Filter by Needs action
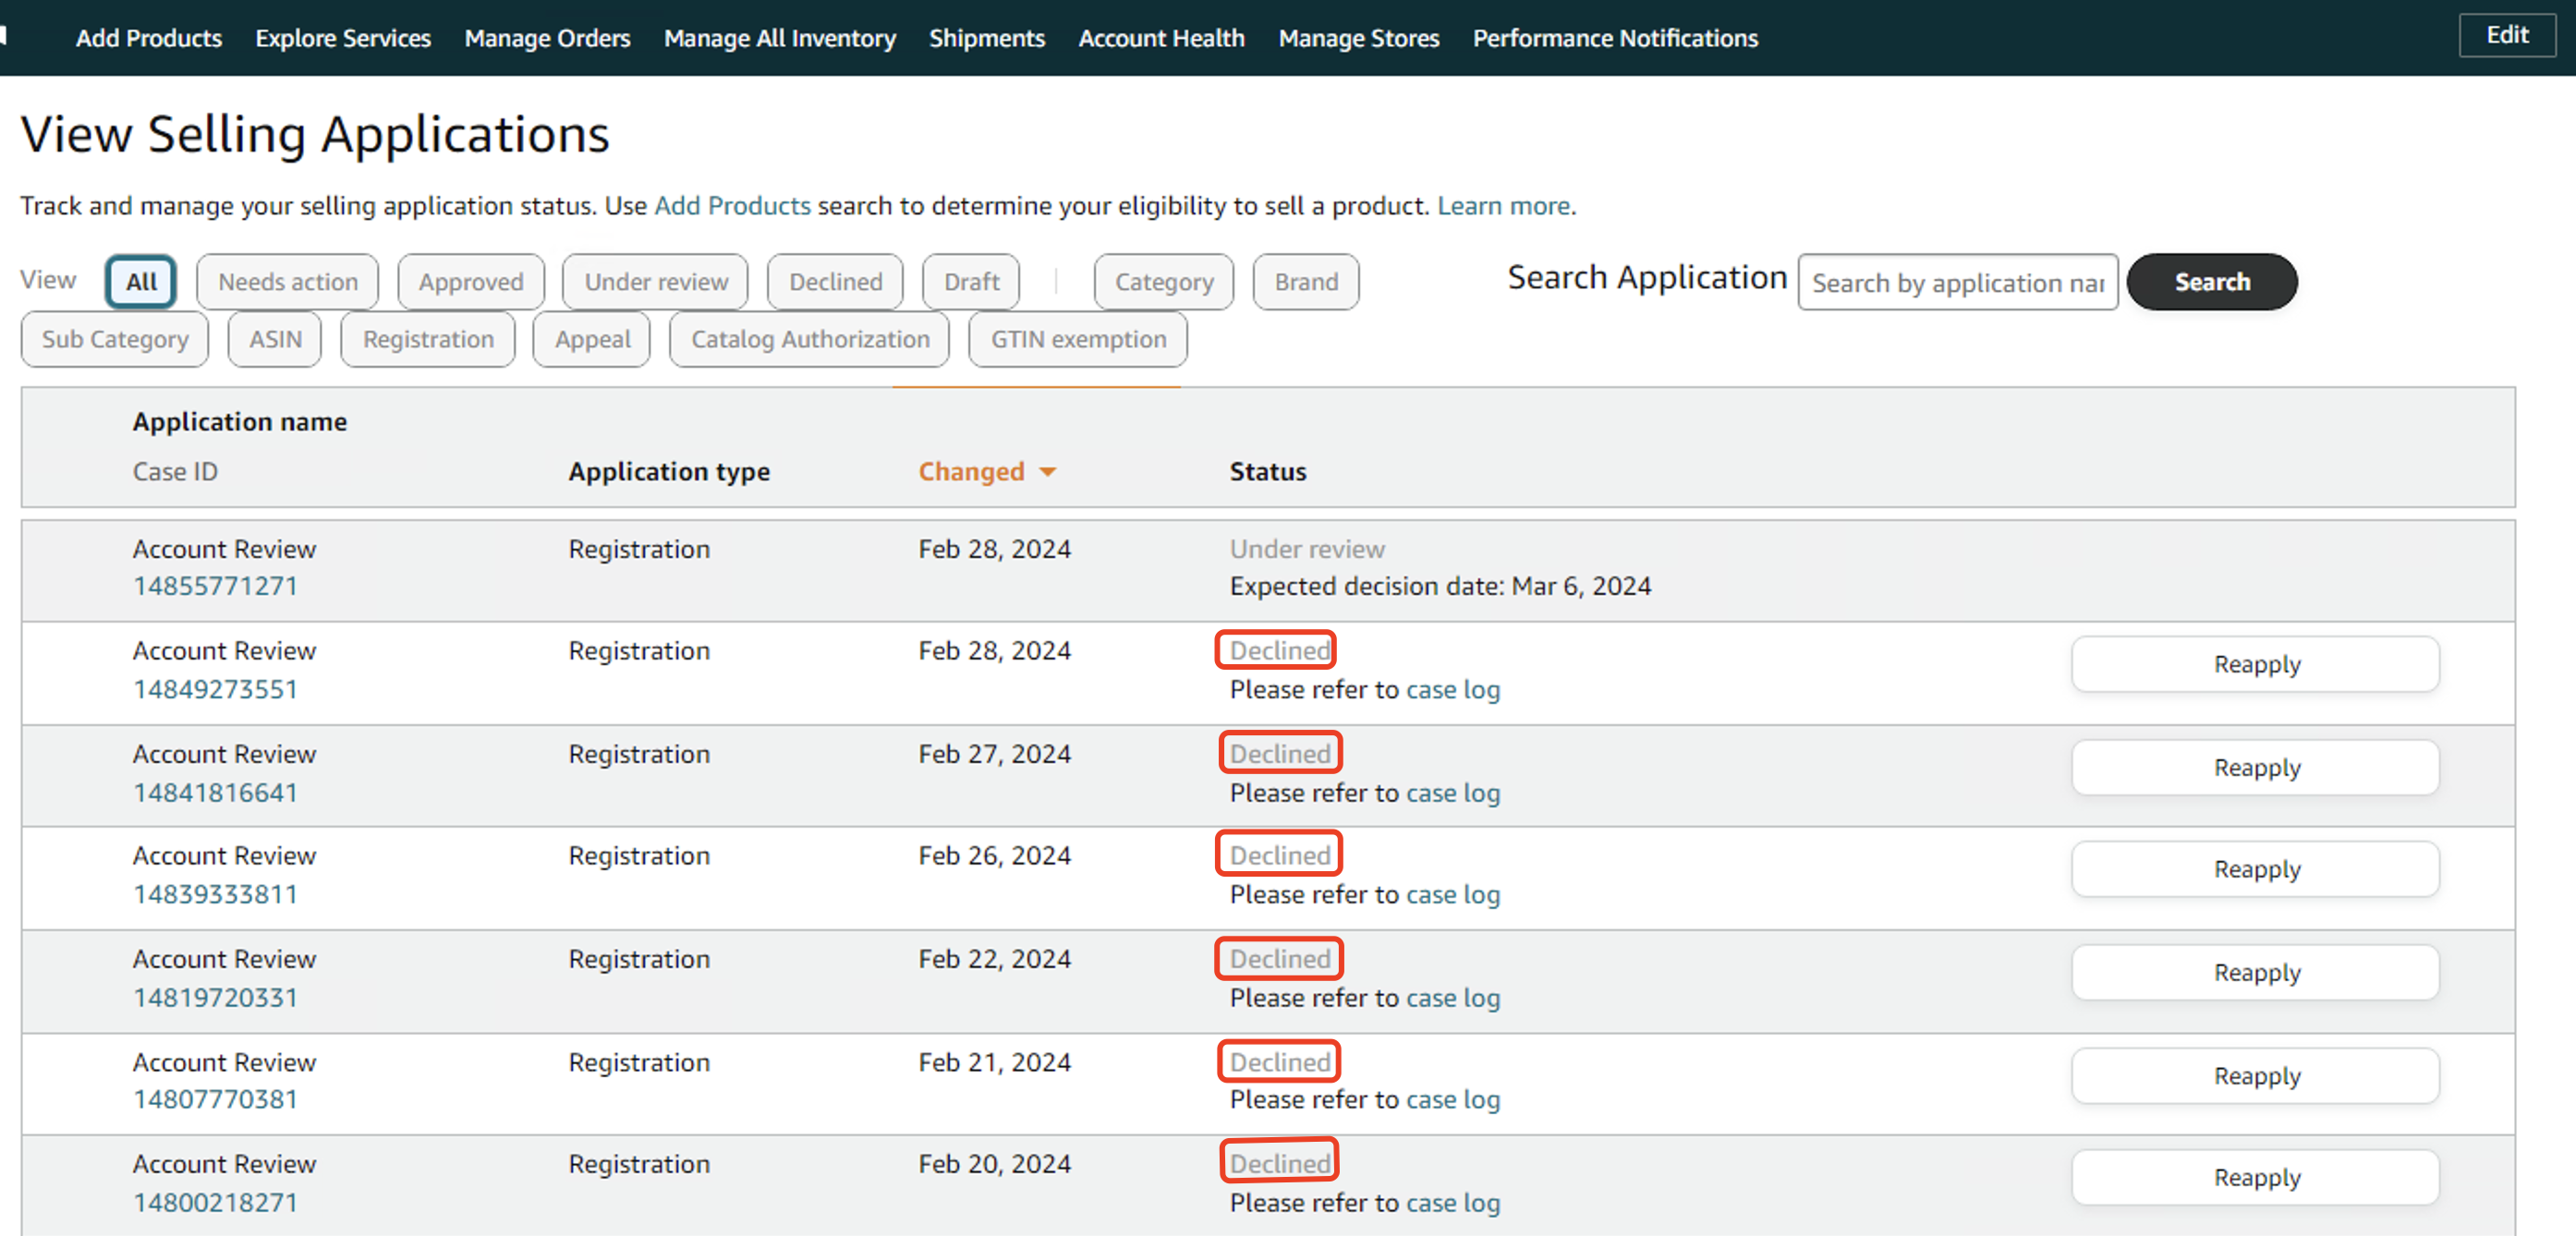Screen dimensions: 2576x1236 [x=288, y=282]
